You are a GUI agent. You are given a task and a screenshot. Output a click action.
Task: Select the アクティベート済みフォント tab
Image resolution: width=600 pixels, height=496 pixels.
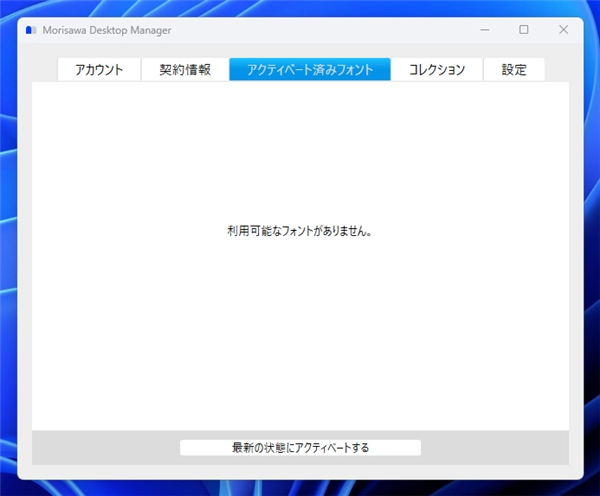pos(310,69)
